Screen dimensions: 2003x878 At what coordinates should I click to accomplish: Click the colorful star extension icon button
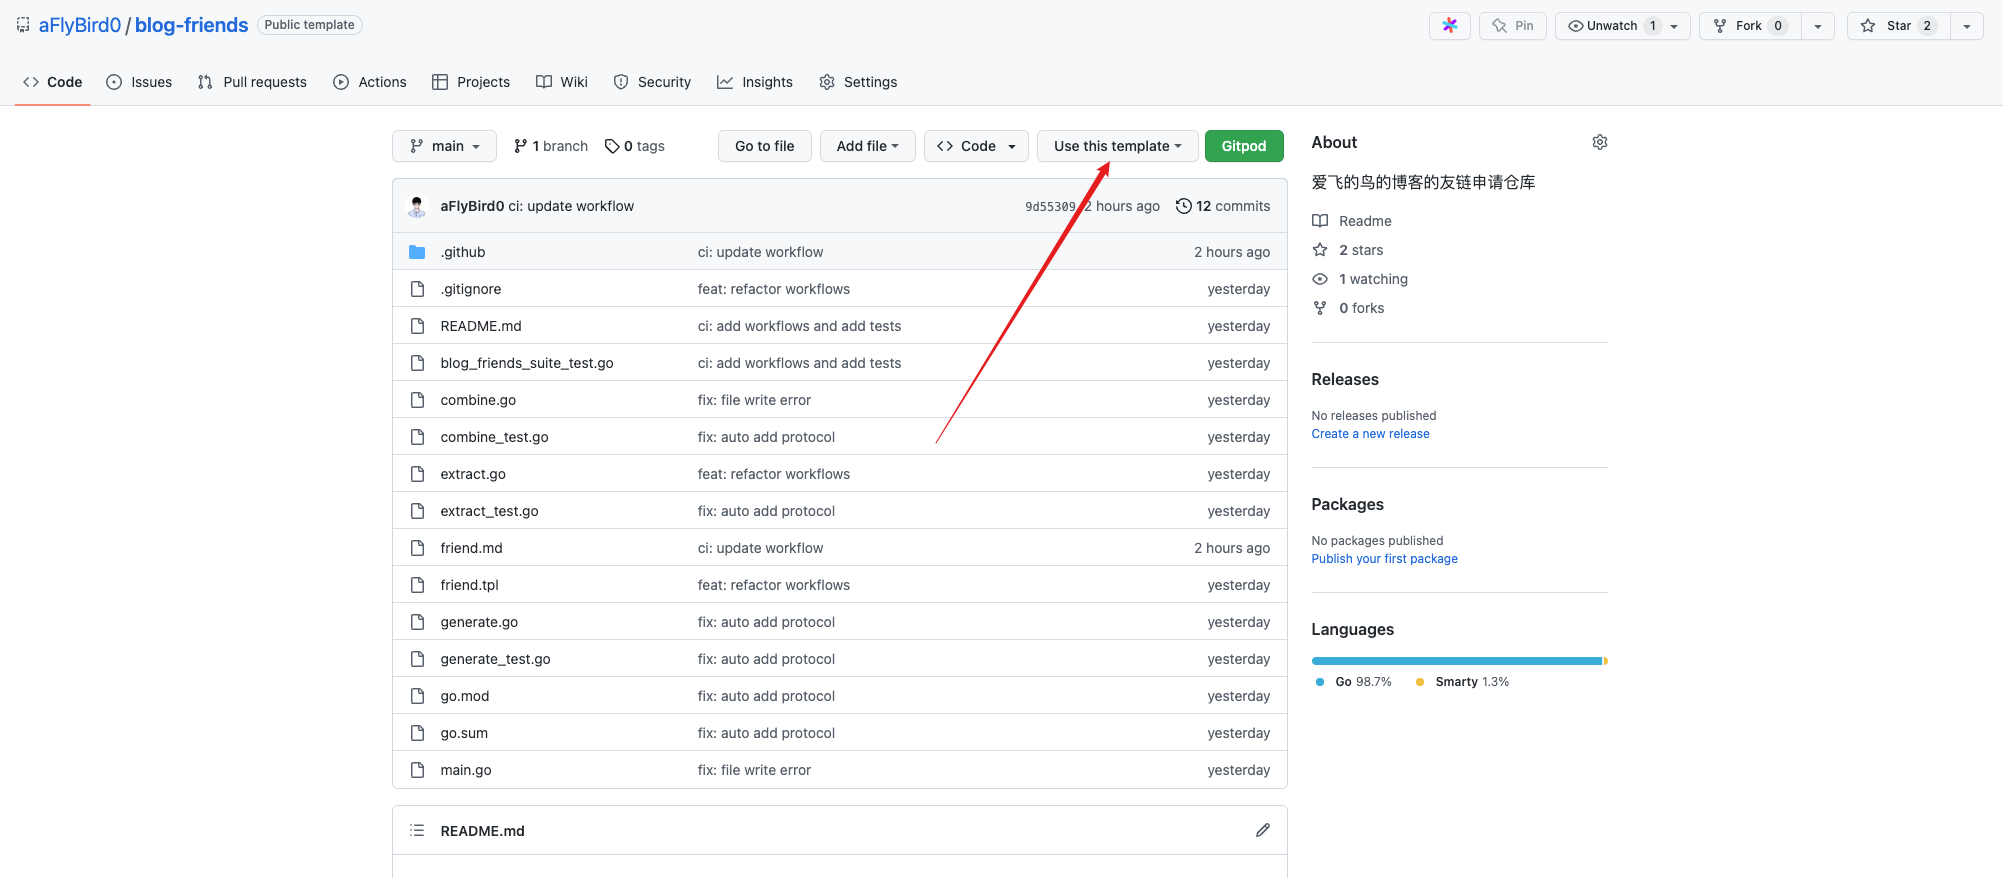tap(1449, 26)
